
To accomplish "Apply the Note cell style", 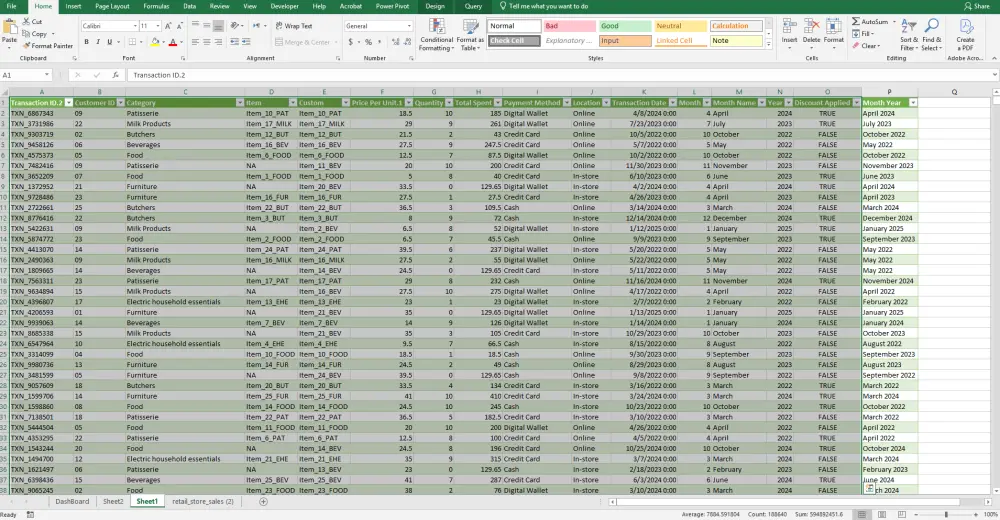I will tap(736, 41).
